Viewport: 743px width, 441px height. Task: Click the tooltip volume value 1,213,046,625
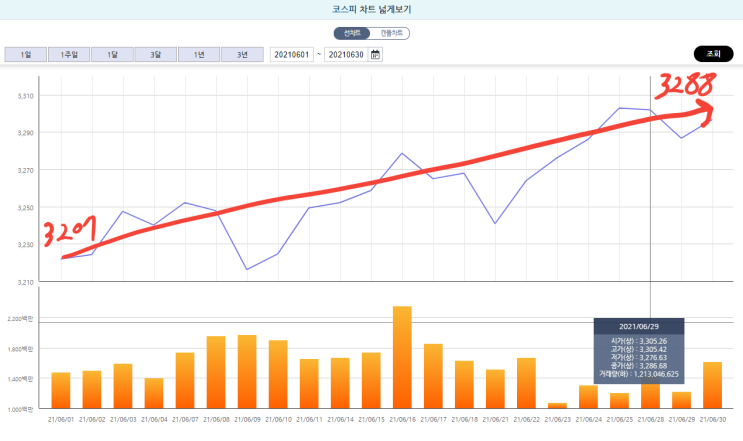tap(656, 374)
